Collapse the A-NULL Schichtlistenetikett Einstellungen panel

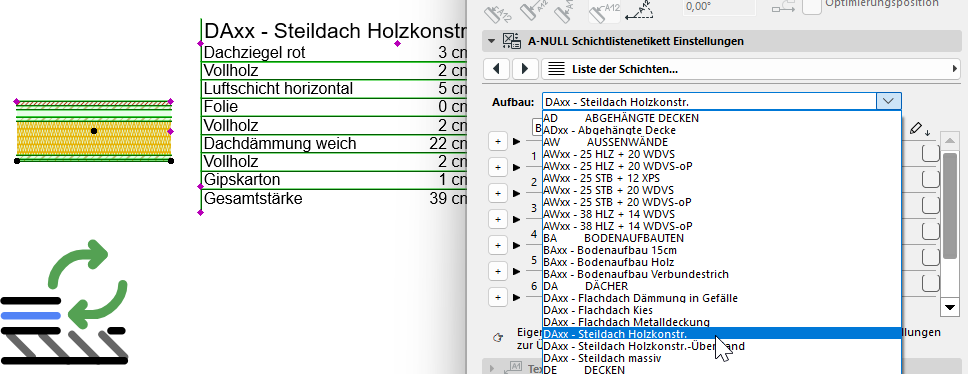491,41
